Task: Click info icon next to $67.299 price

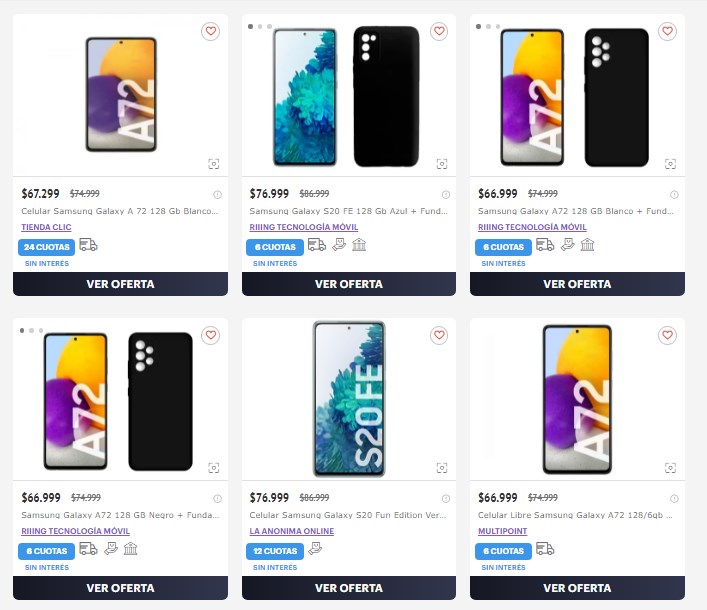Action: click(x=217, y=194)
